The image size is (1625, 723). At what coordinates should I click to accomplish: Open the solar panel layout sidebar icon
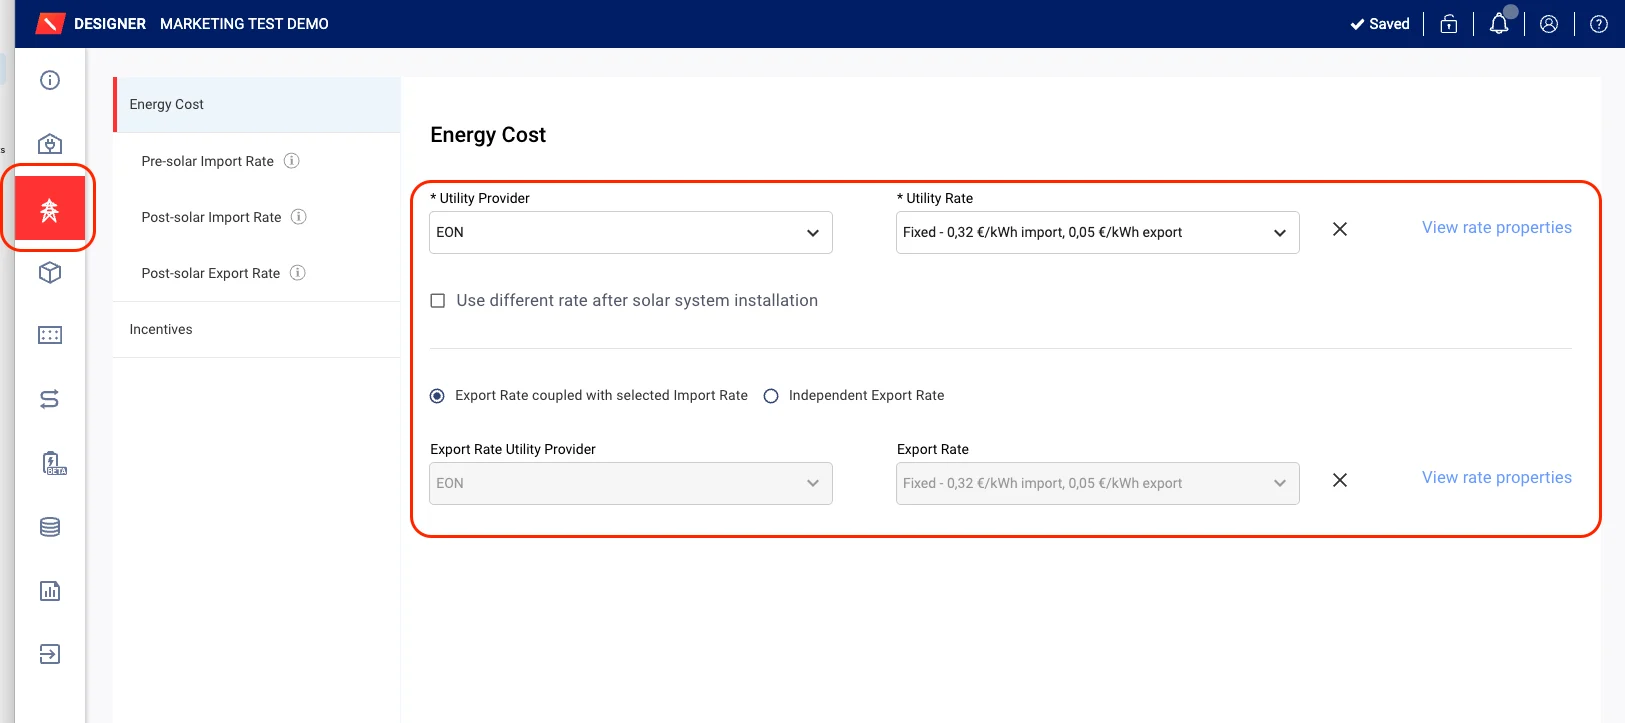50,335
